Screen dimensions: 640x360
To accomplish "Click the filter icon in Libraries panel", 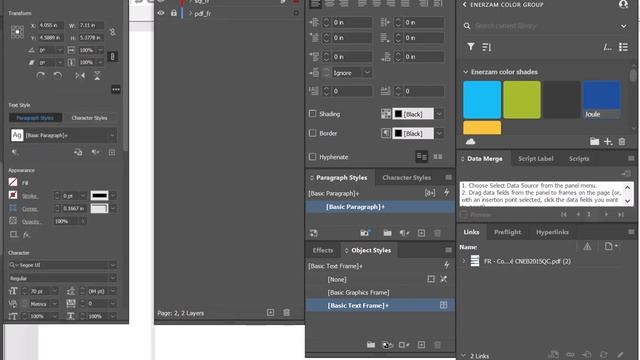I will pyautogui.click(x=471, y=47).
